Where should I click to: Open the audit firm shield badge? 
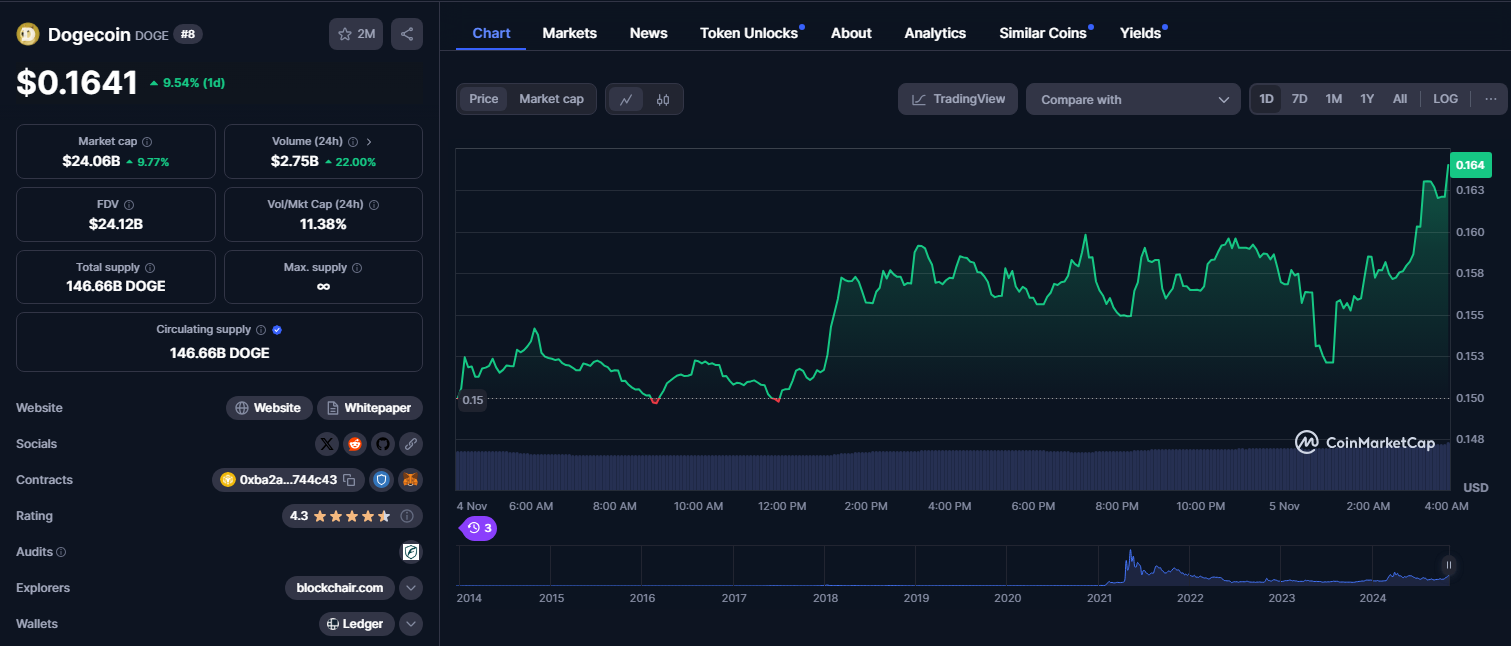(411, 552)
